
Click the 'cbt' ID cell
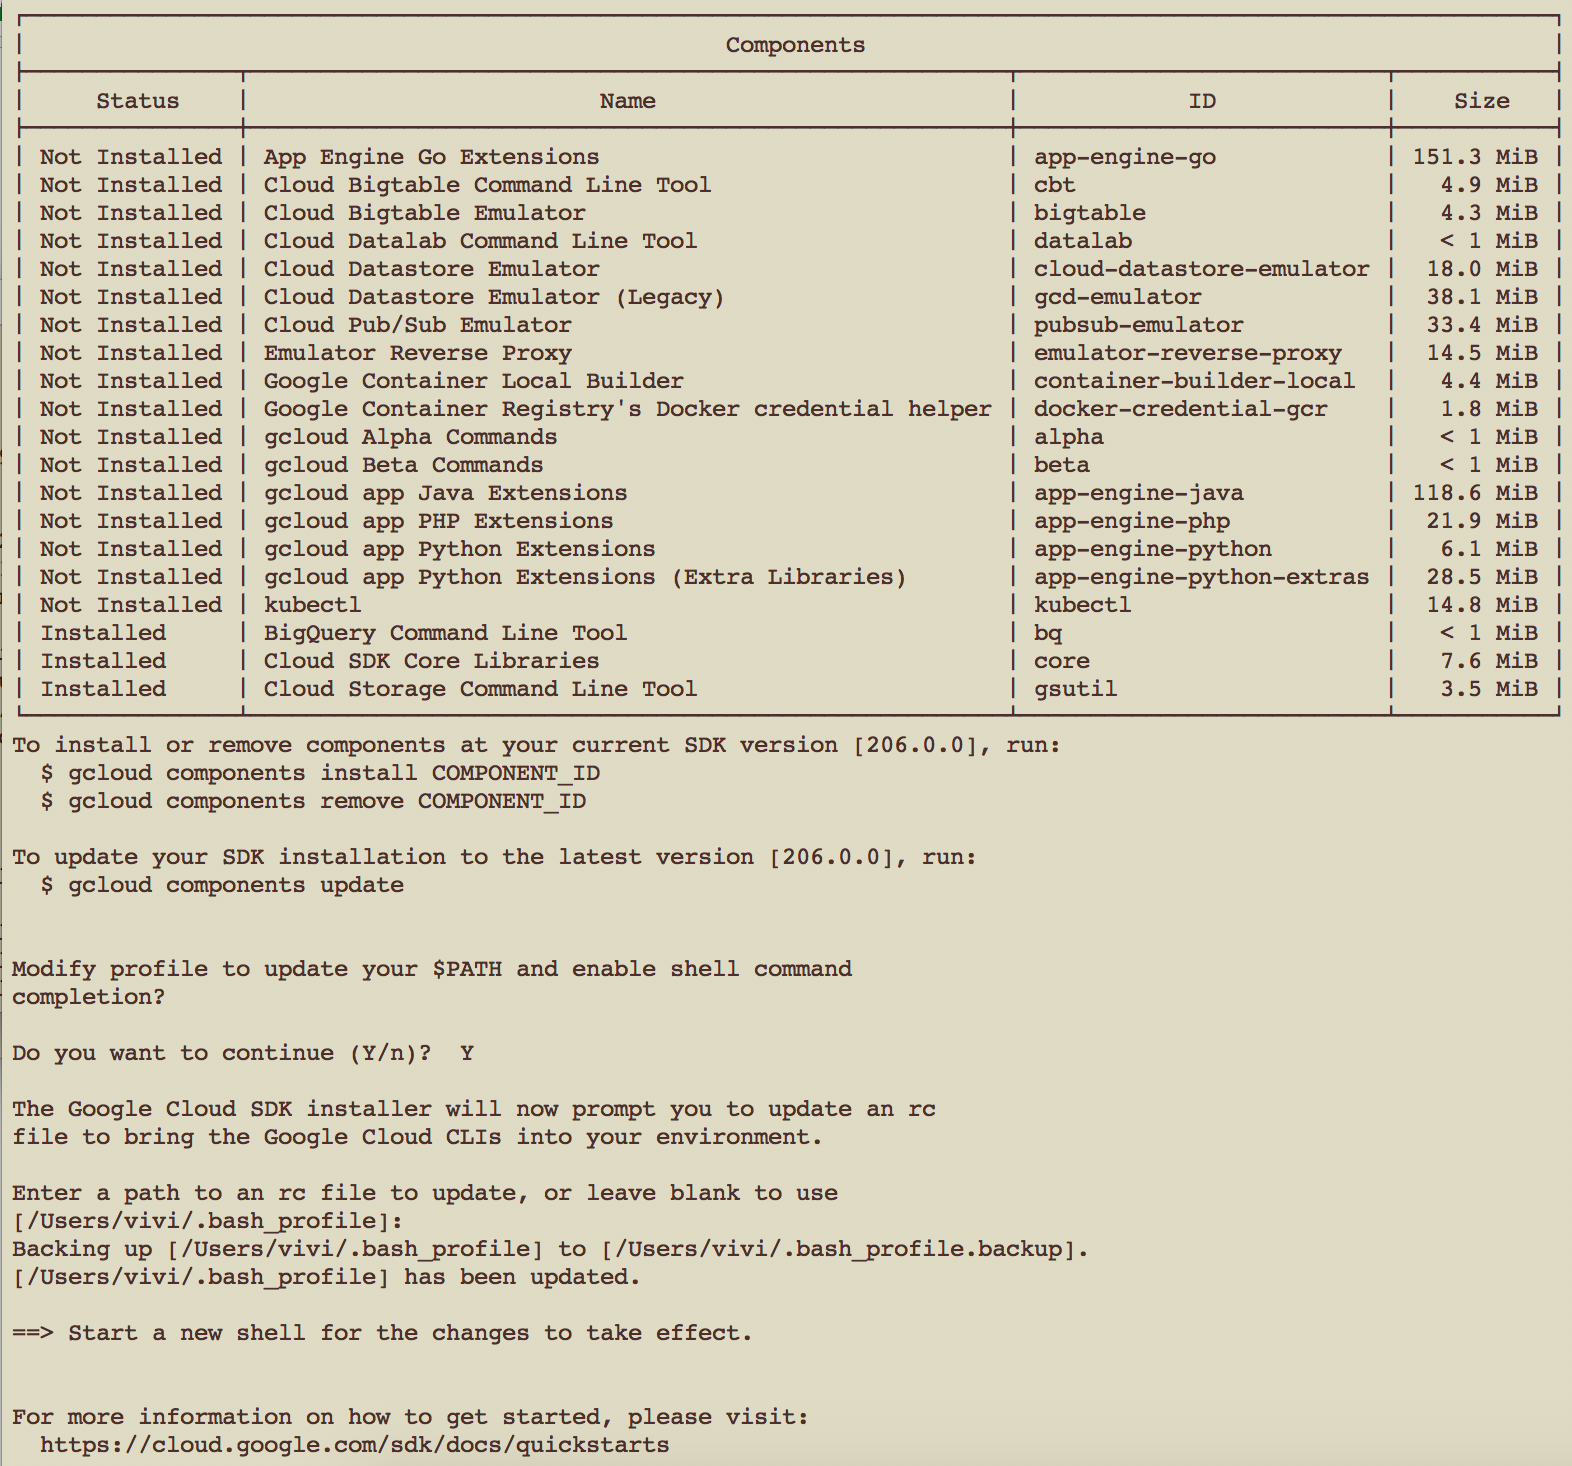[1055, 185]
